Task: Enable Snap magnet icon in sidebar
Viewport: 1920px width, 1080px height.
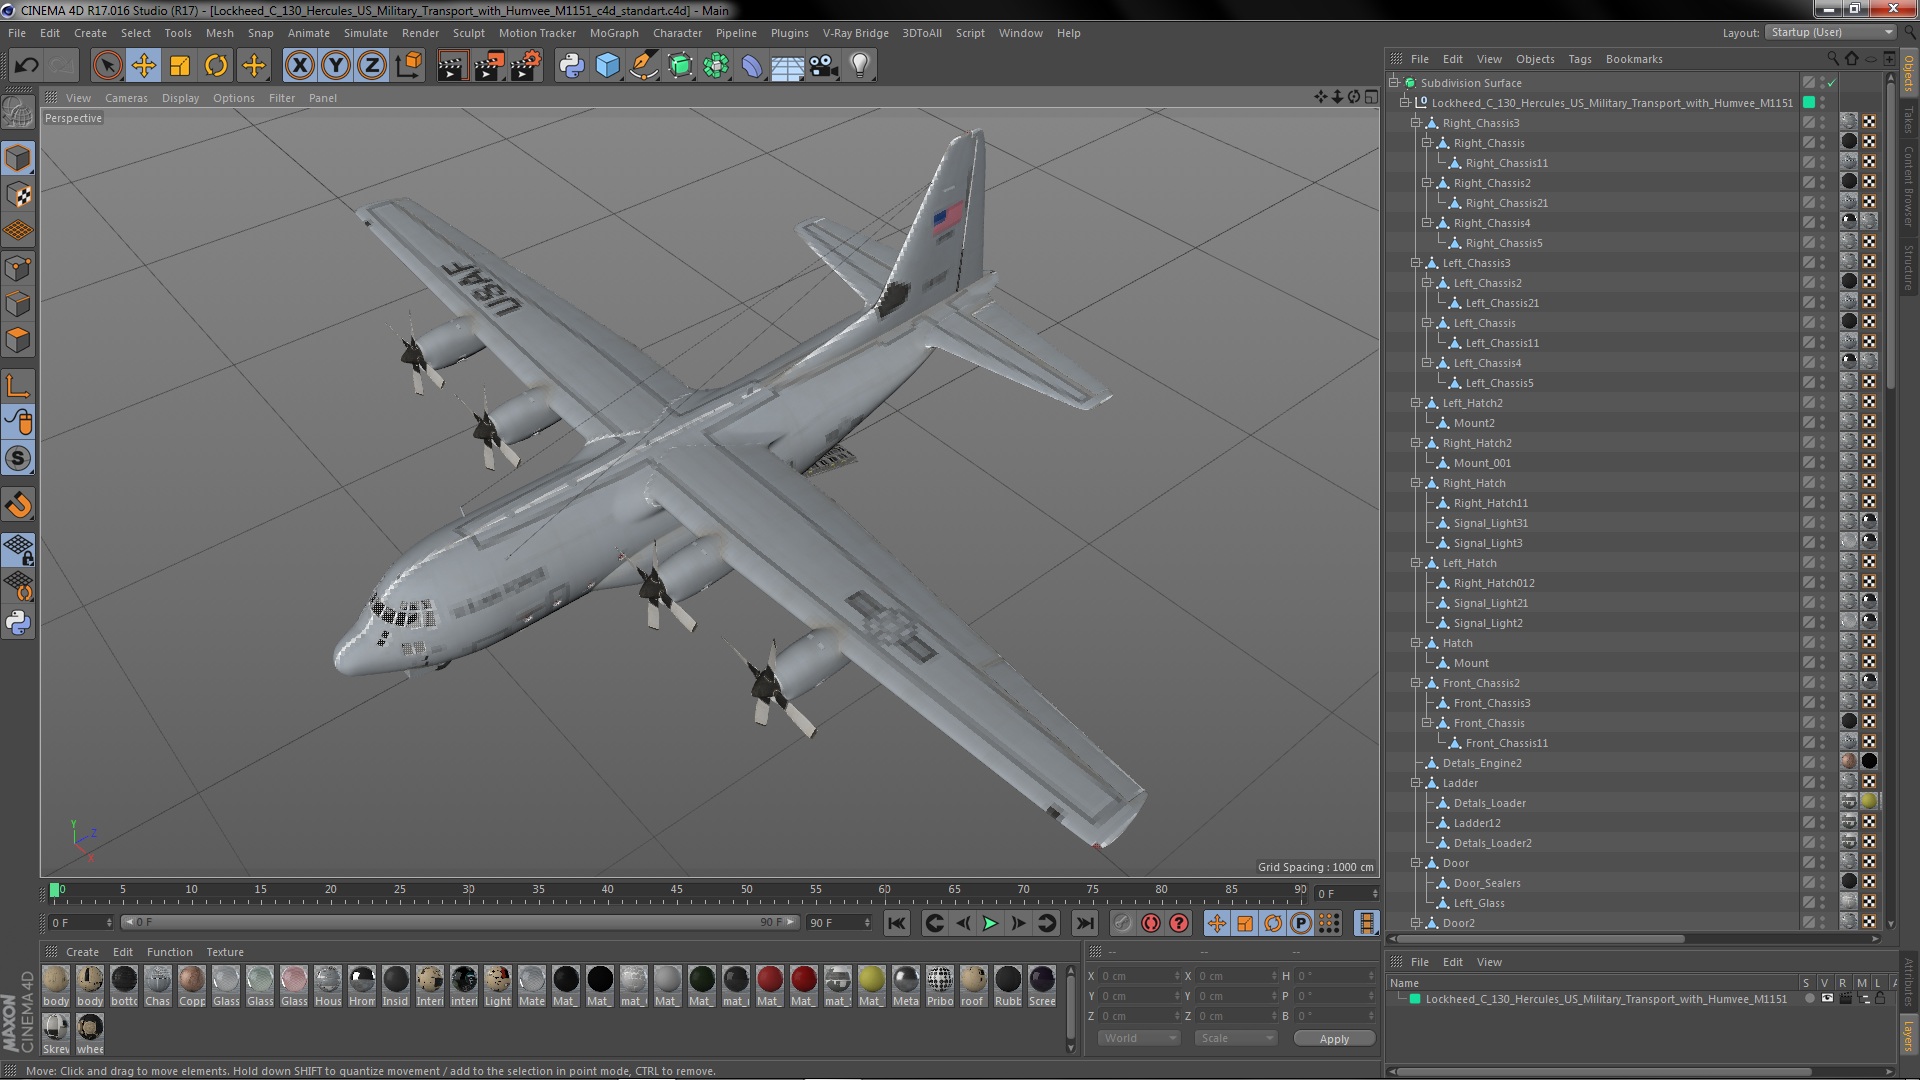Action: [x=18, y=505]
